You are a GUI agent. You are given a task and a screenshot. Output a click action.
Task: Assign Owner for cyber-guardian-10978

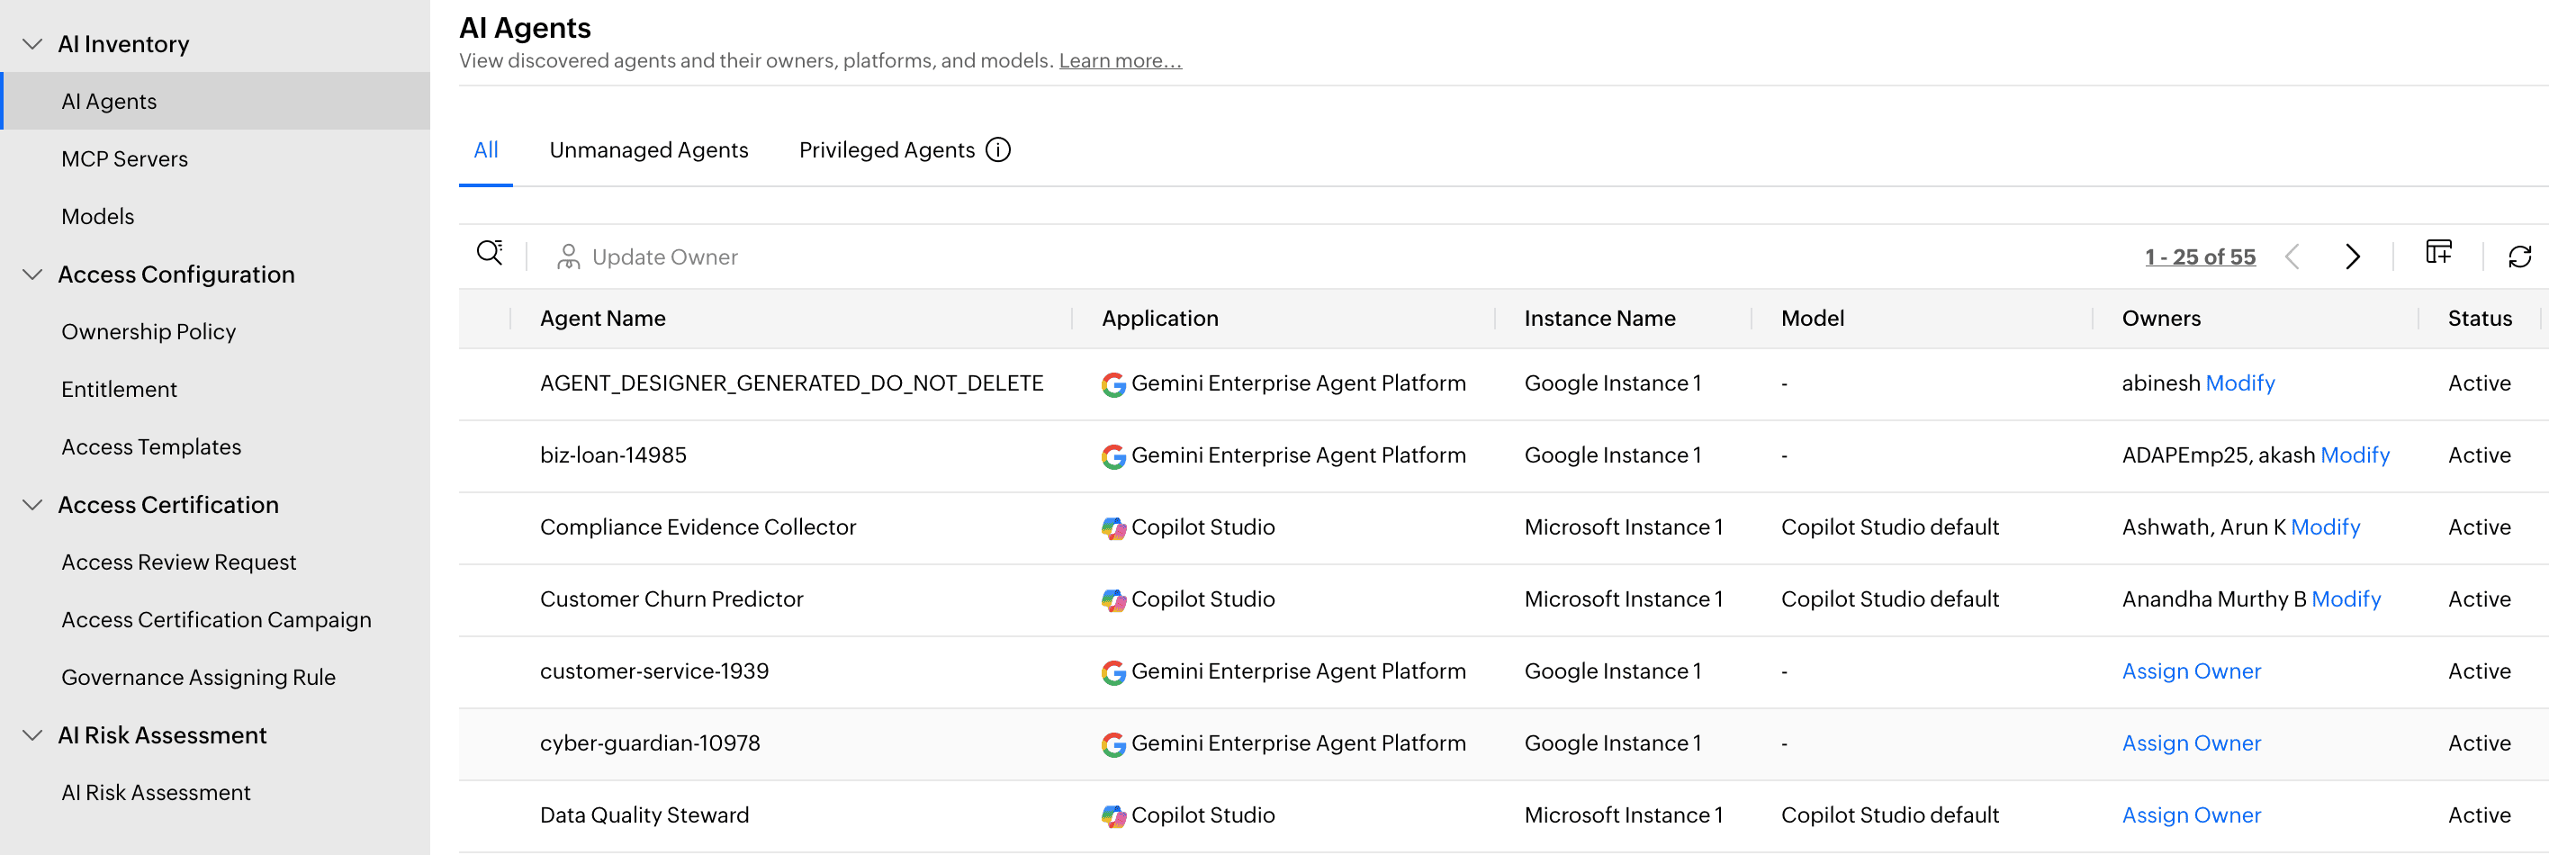click(x=2191, y=743)
